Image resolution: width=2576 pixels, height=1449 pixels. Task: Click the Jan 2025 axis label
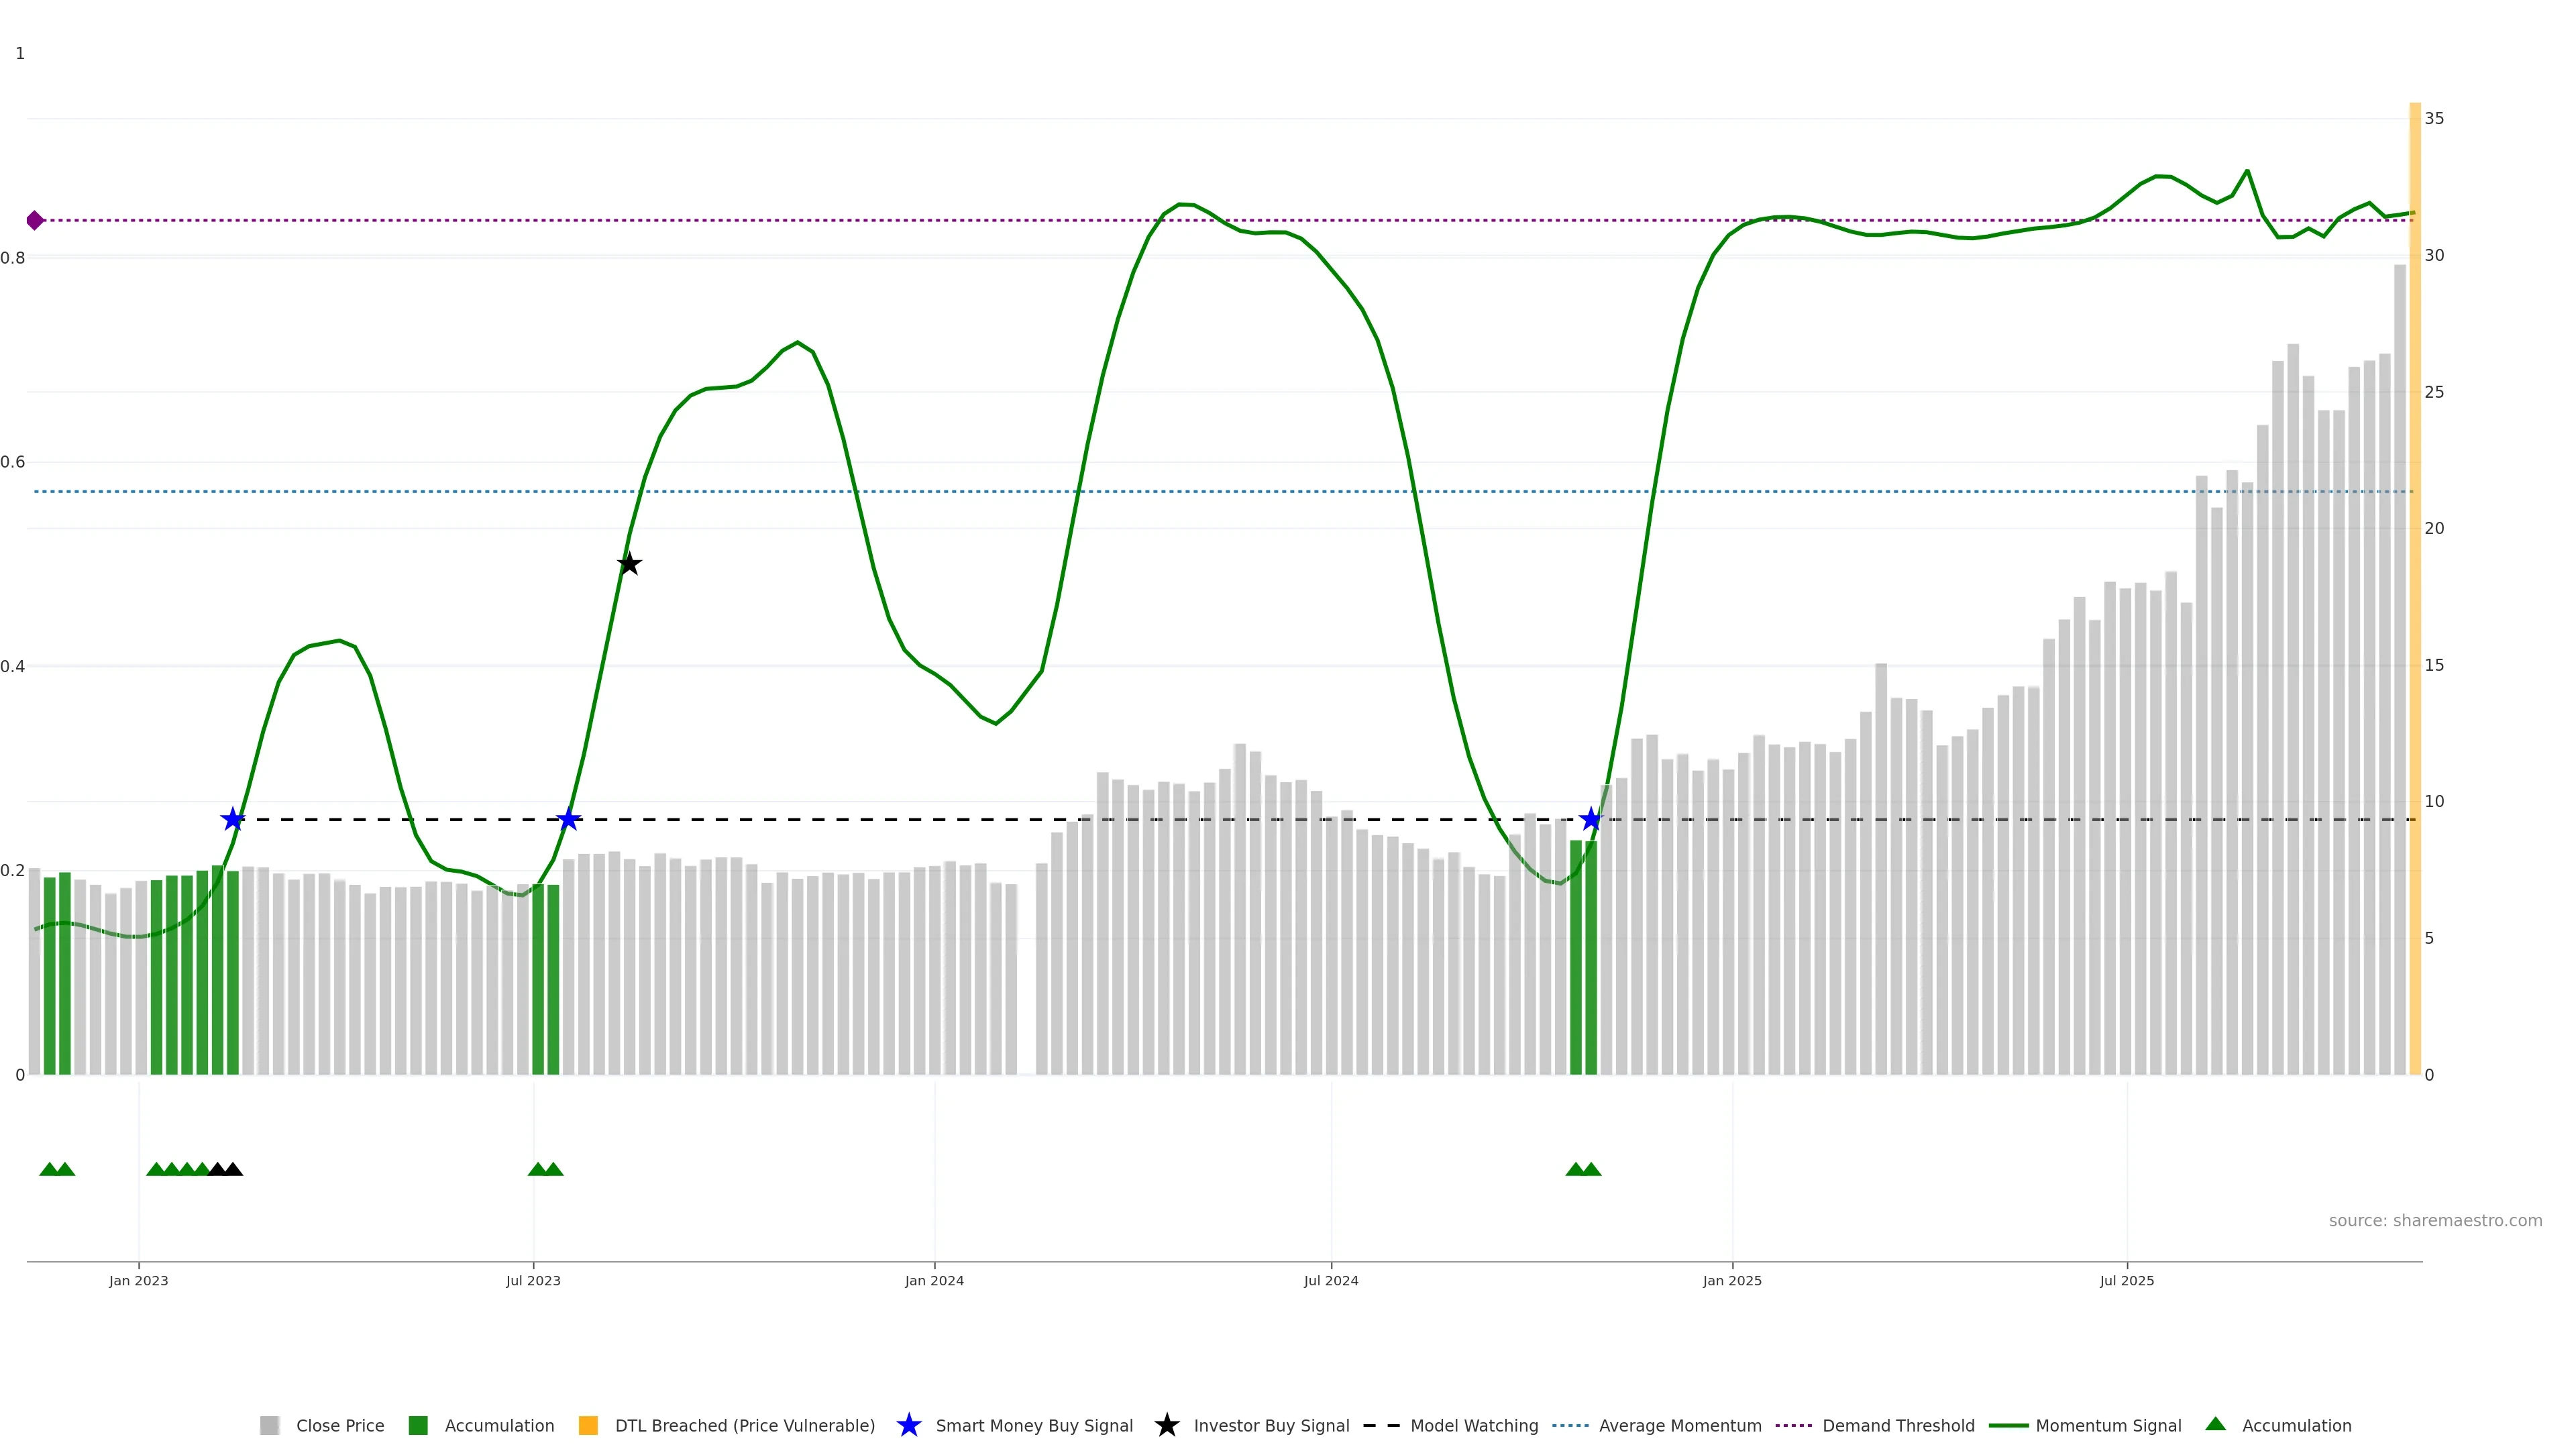tap(1732, 1281)
